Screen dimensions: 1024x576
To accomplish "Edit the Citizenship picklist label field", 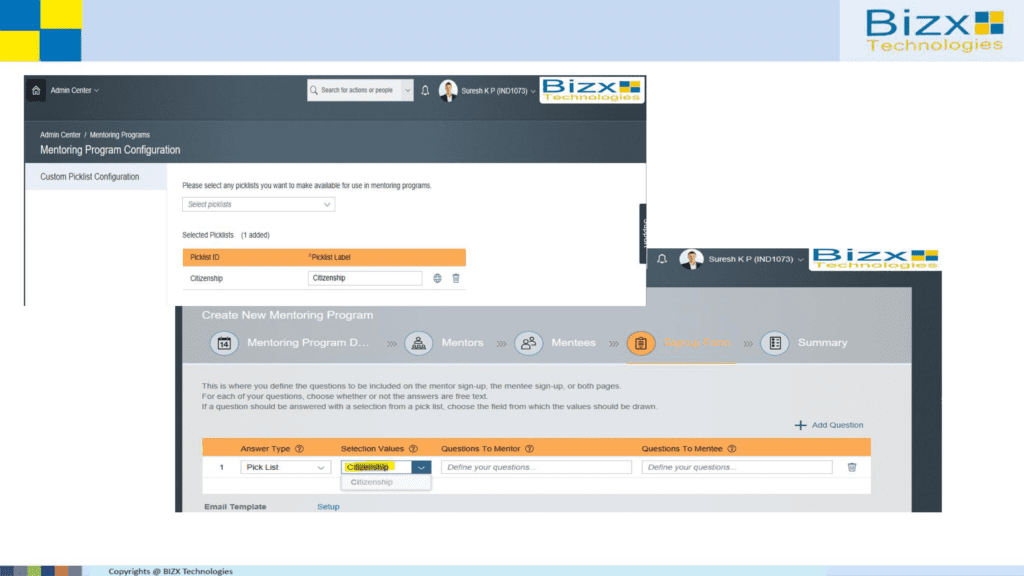I will pyautogui.click(x=364, y=278).
